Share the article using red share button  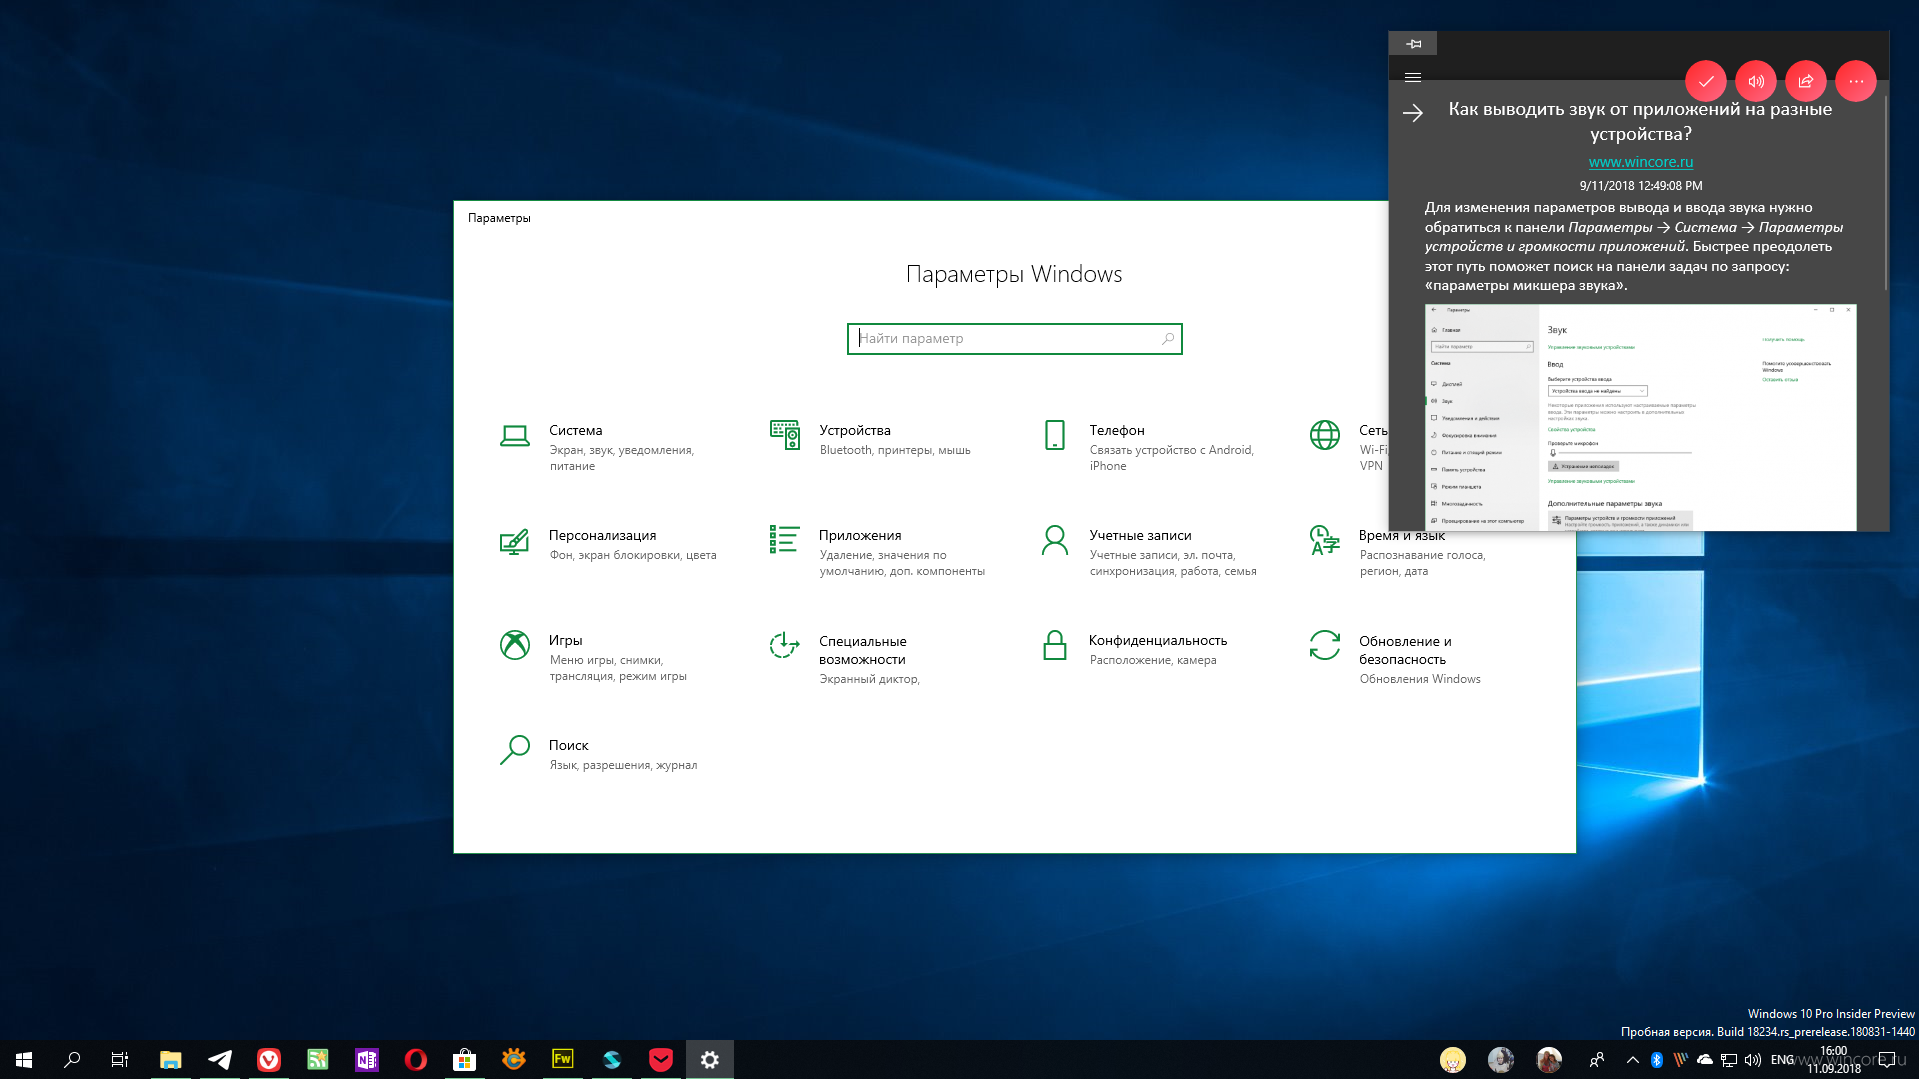point(1806,81)
